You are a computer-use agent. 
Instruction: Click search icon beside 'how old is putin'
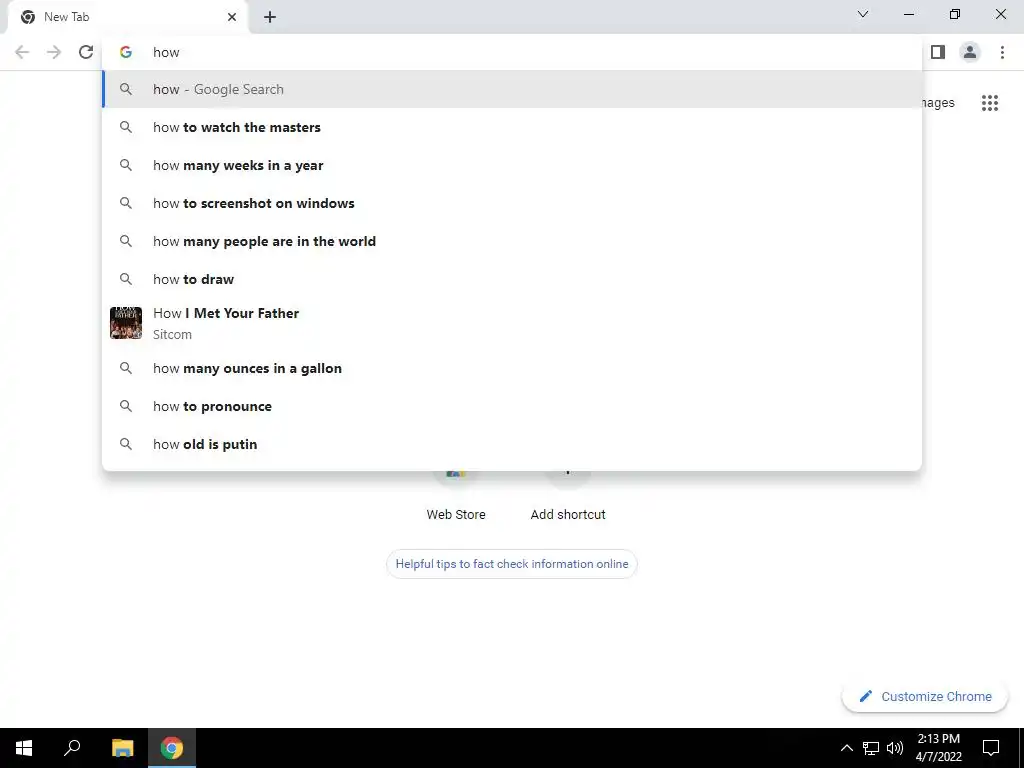(x=126, y=444)
